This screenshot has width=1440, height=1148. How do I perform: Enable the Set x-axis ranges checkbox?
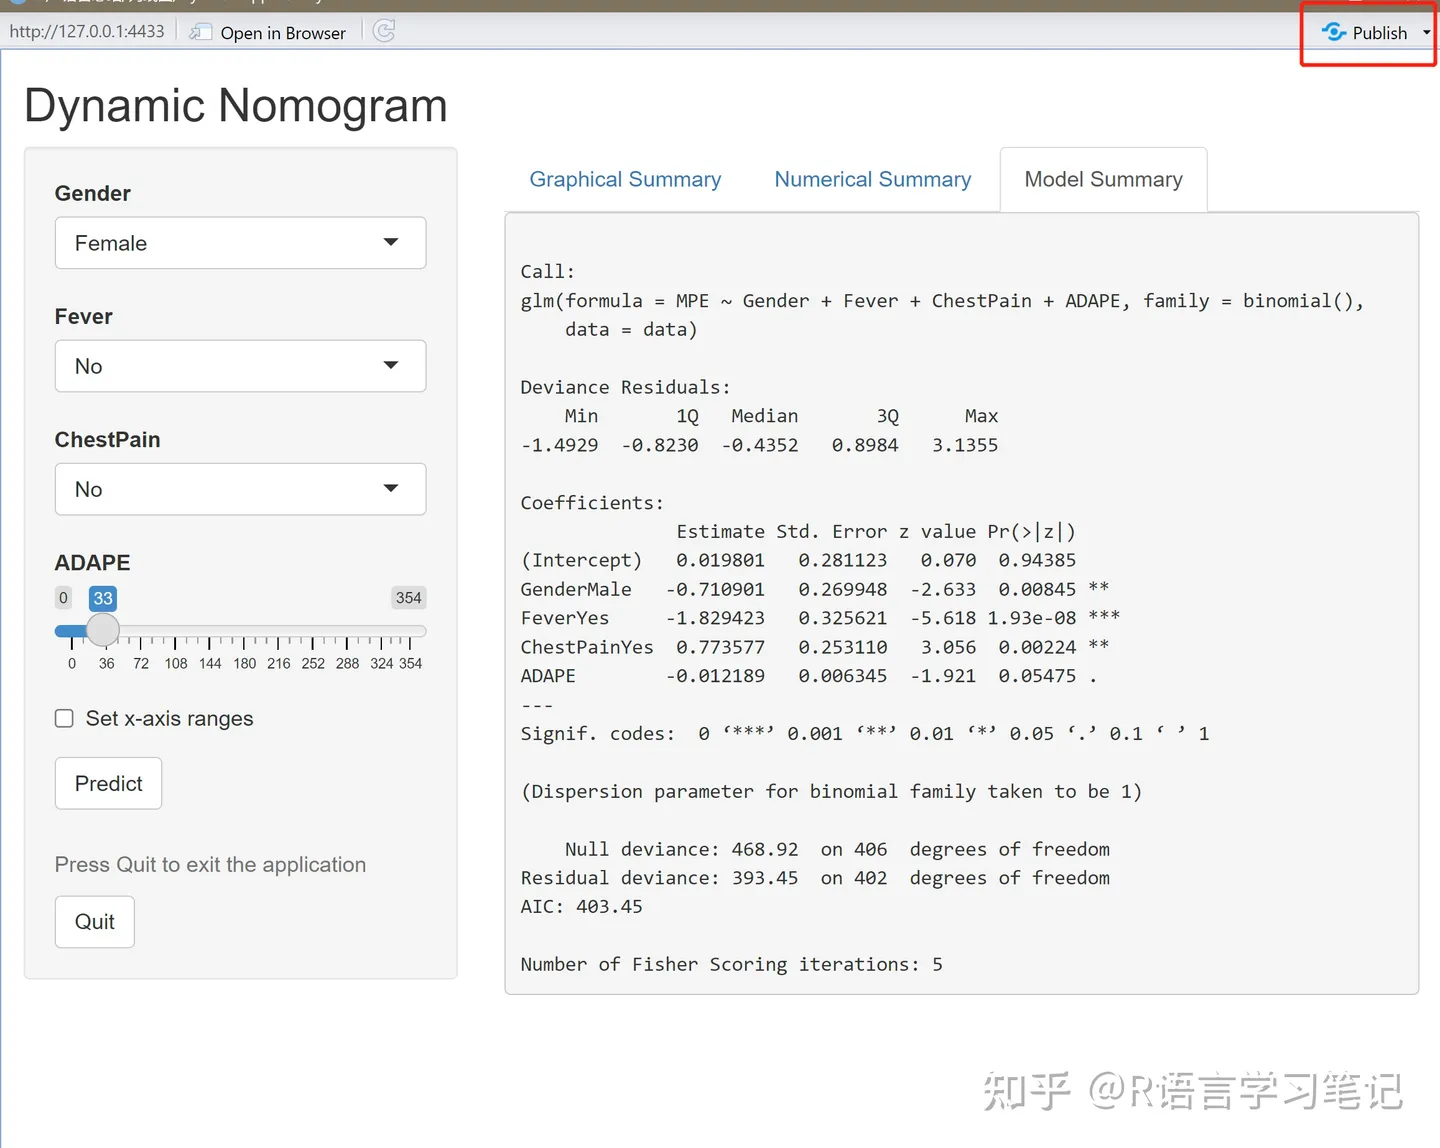(64, 718)
